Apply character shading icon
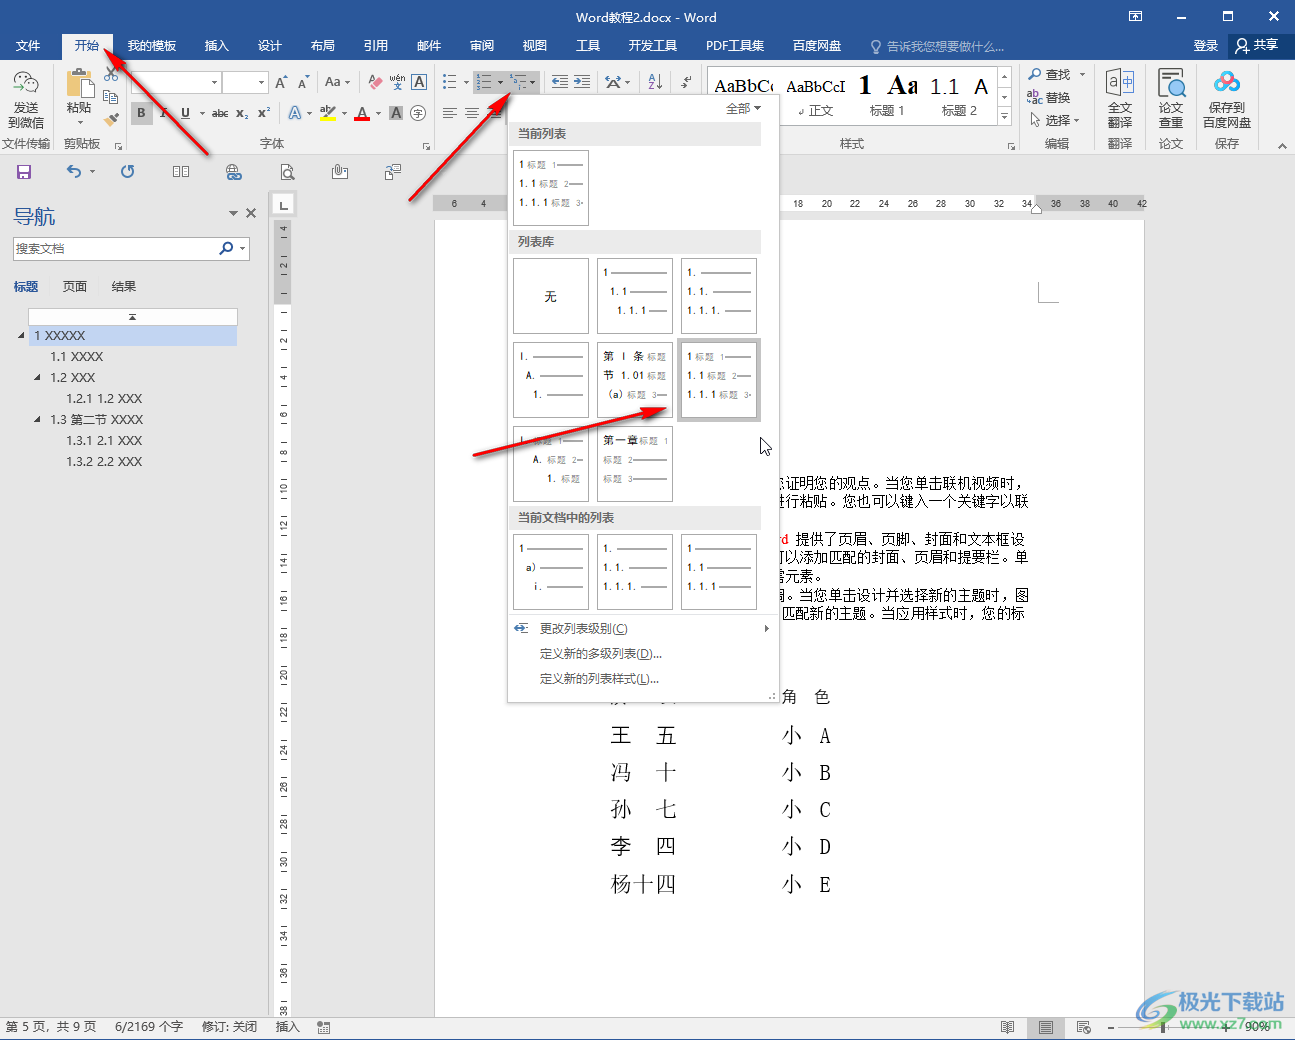The height and width of the screenshot is (1040, 1295). click(x=396, y=113)
